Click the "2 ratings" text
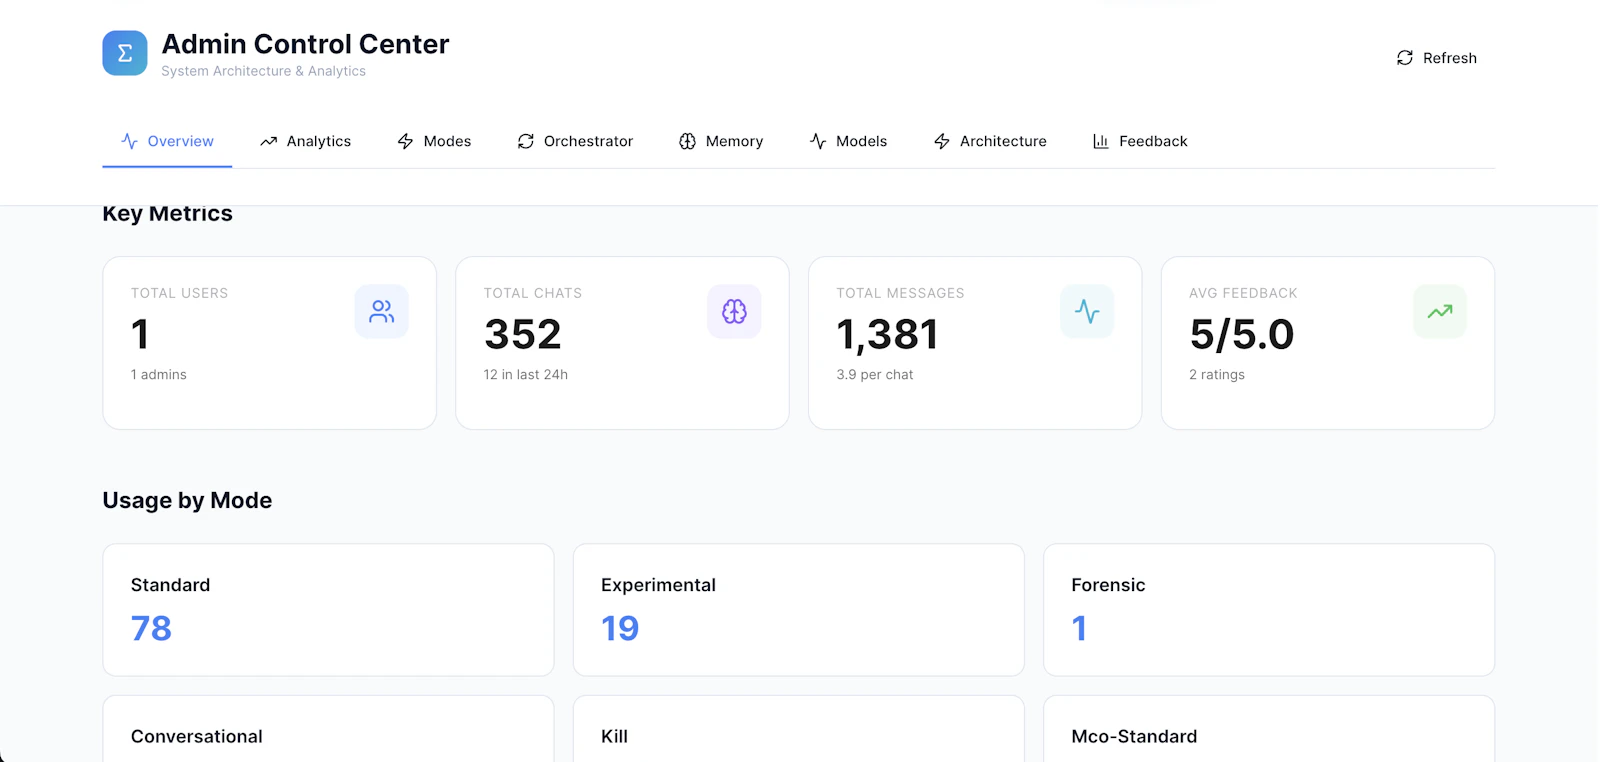The height and width of the screenshot is (762, 1600). [1217, 374]
